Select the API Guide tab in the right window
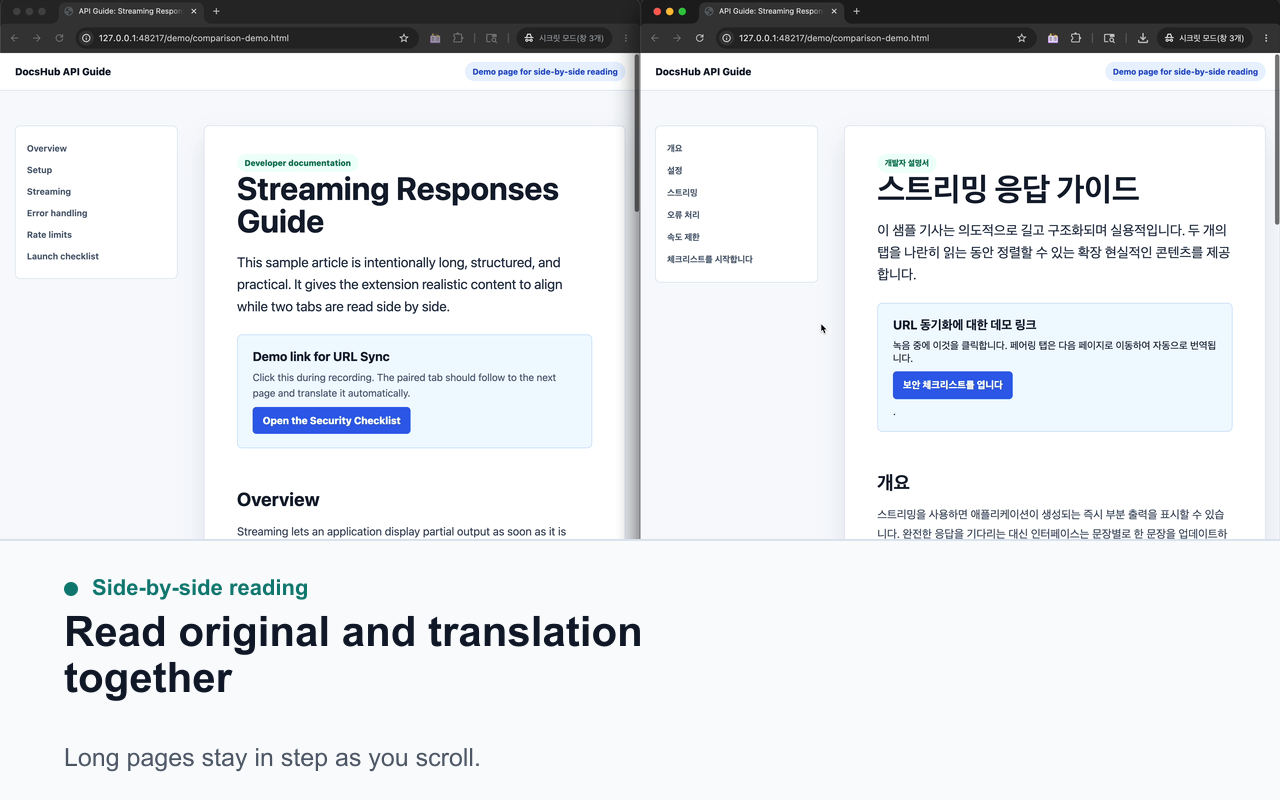 point(770,11)
